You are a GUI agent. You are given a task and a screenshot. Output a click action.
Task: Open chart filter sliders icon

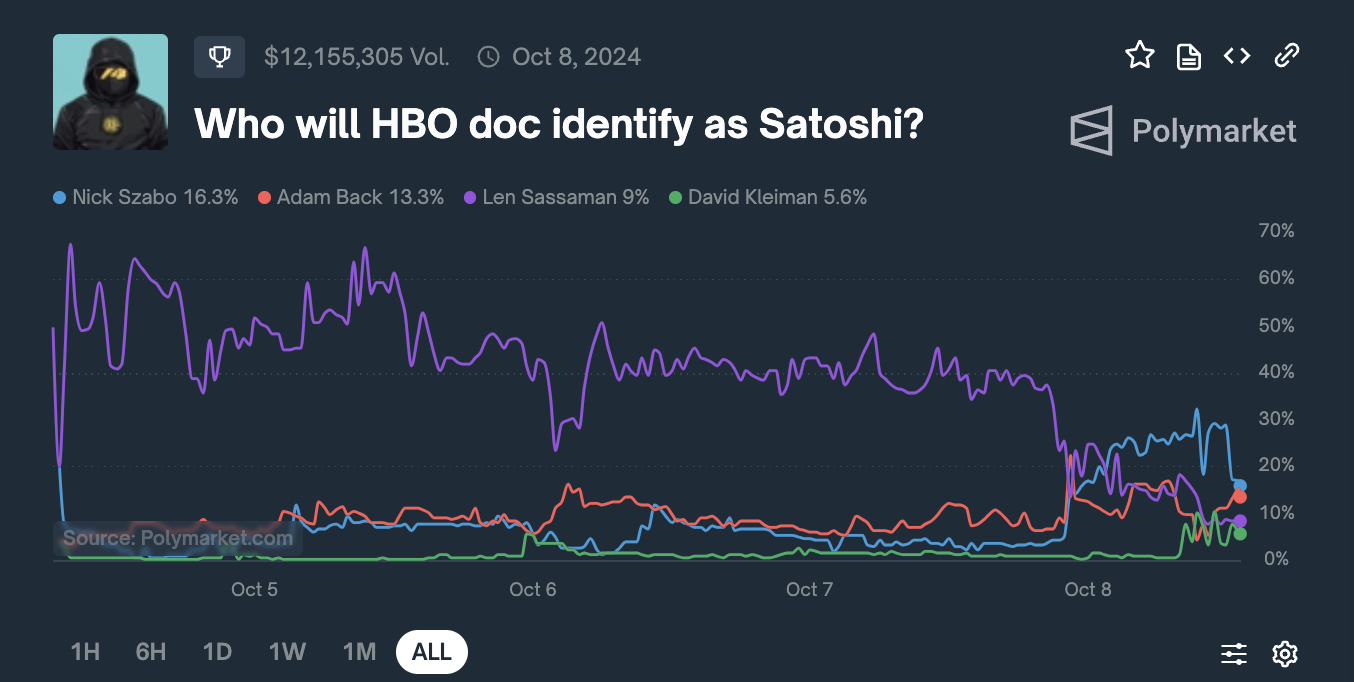click(x=1234, y=654)
